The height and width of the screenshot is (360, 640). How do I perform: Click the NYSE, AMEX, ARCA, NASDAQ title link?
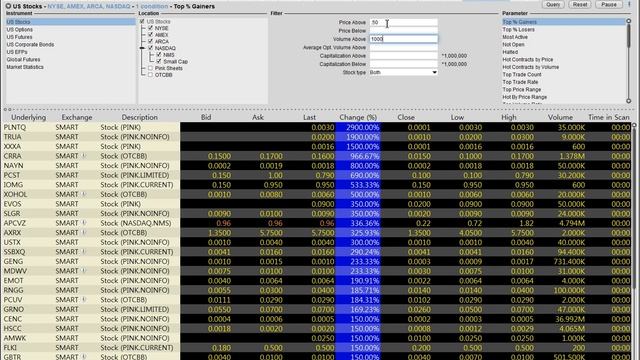click(89, 6)
